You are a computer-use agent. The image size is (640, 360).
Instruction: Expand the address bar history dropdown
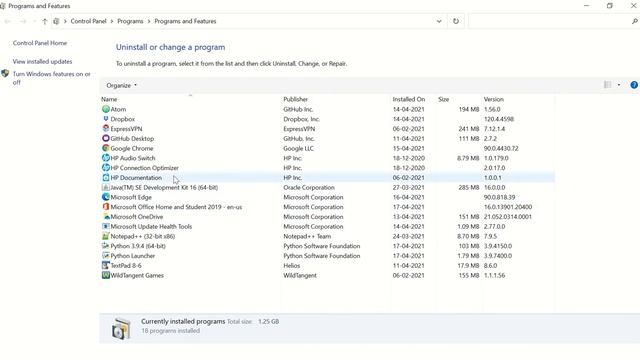439,21
